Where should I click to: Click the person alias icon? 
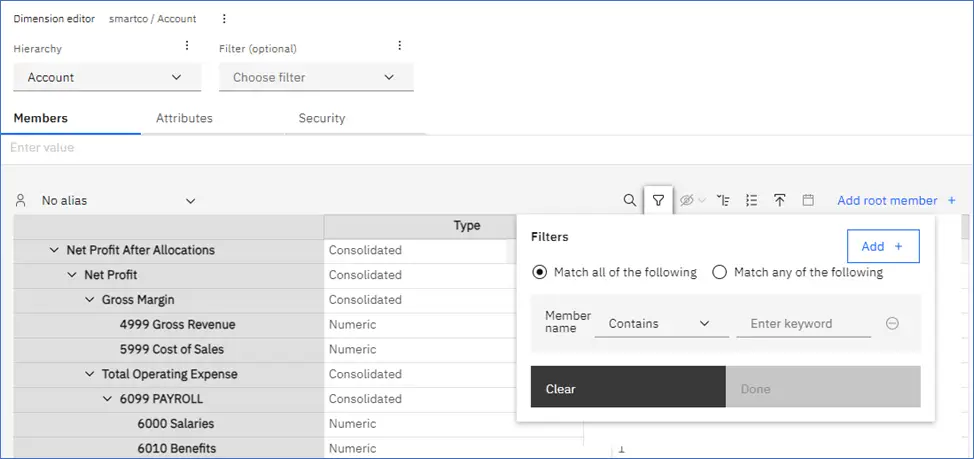(21, 200)
